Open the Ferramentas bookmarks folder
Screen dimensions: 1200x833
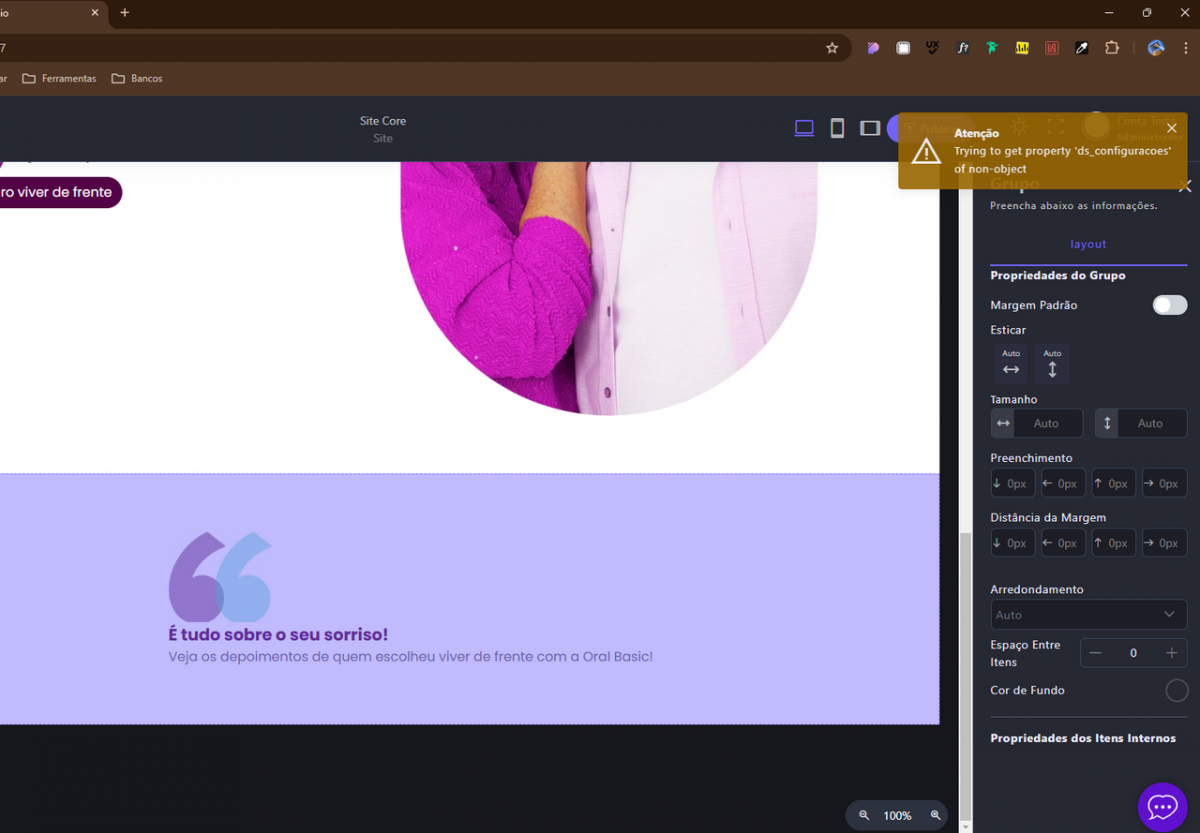tap(59, 78)
